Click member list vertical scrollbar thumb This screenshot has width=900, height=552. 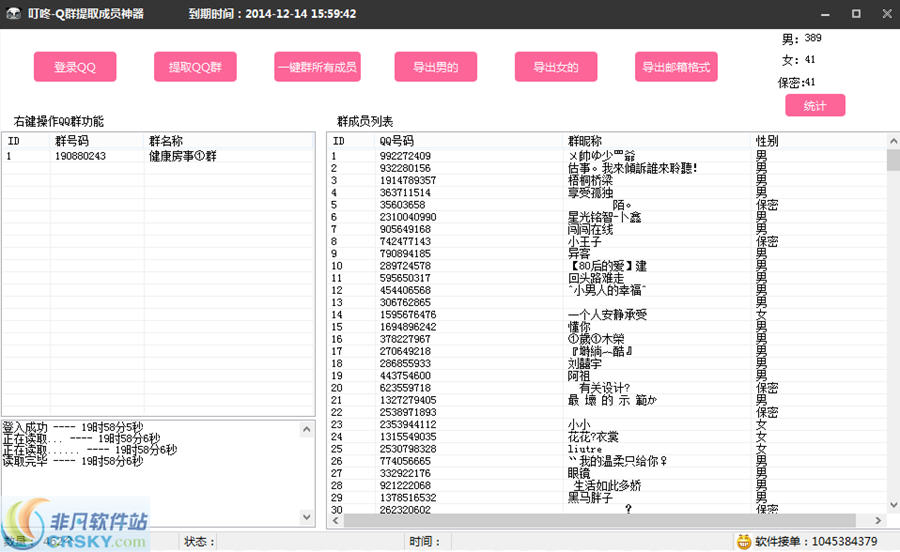pos(894,160)
